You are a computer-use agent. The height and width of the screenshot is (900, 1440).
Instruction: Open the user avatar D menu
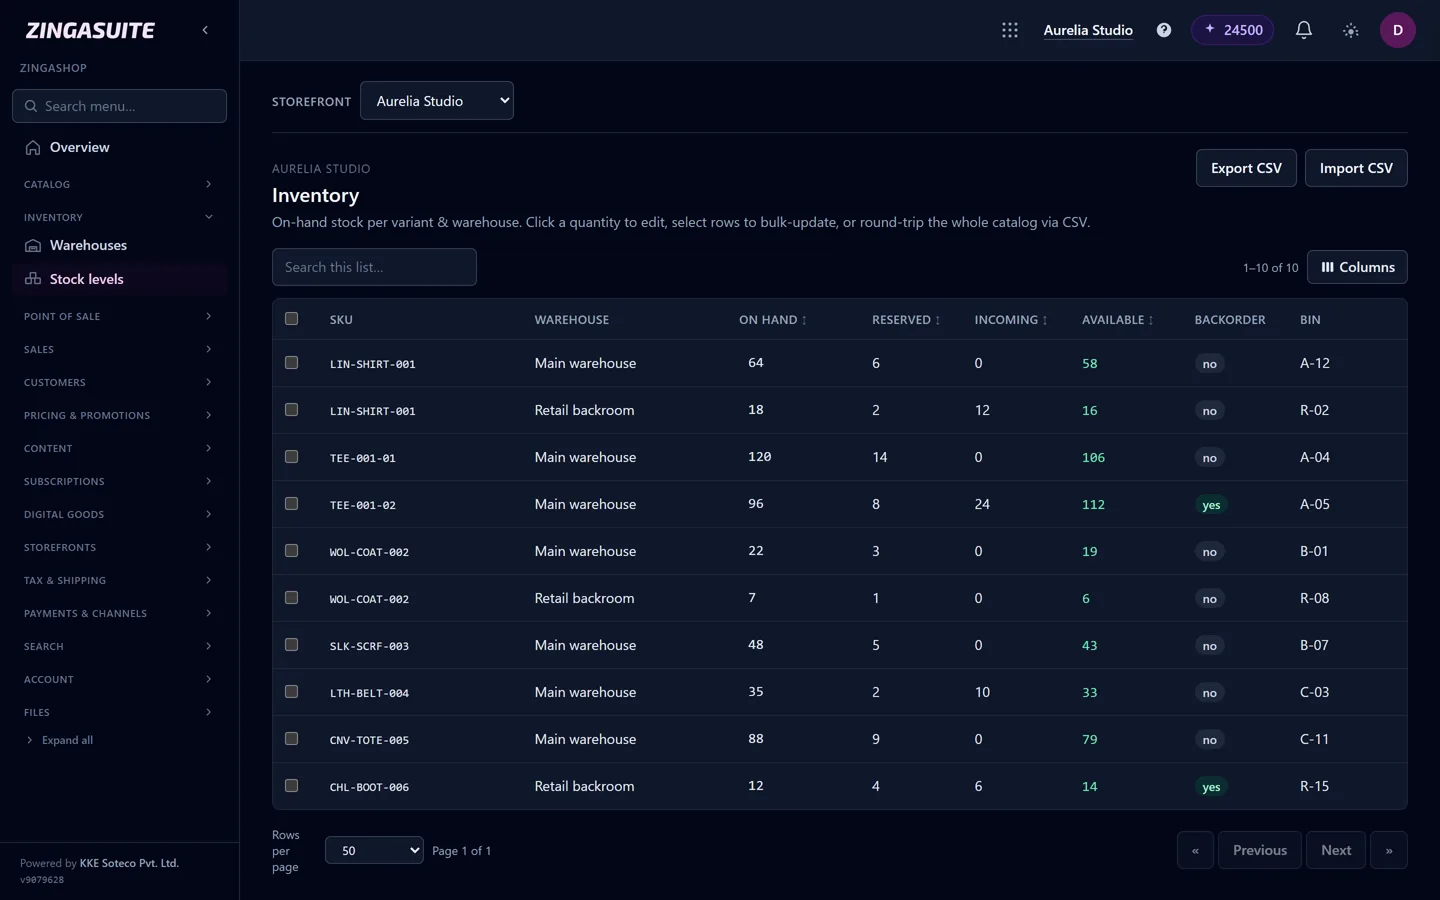[x=1398, y=30]
